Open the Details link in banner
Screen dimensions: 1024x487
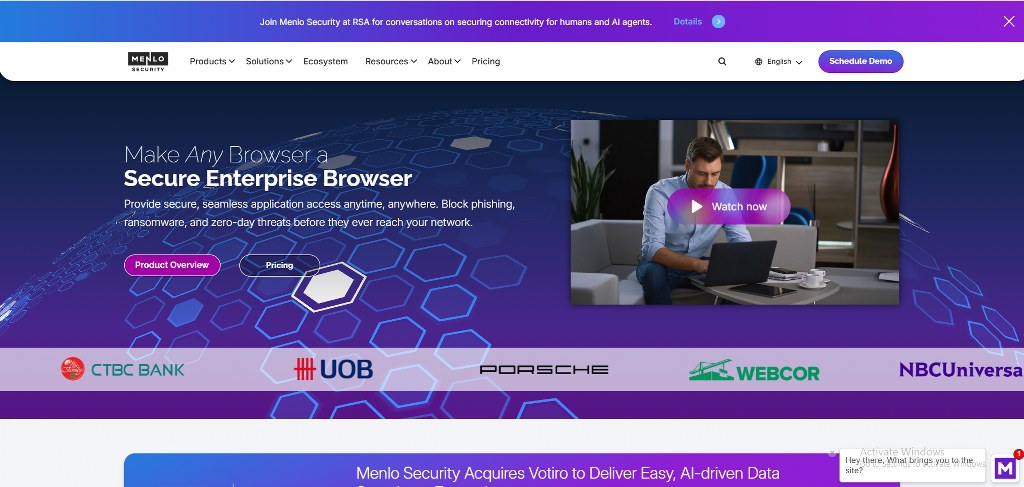(688, 22)
